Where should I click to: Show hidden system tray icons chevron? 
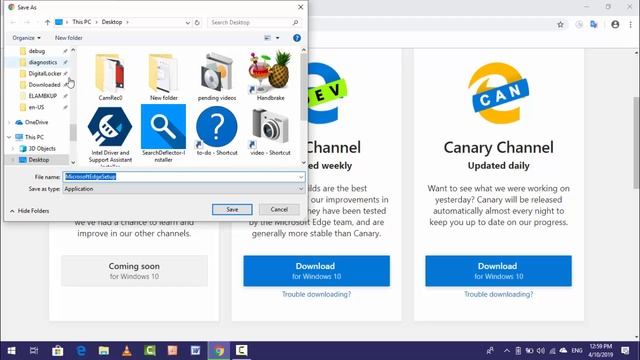click(507, 351)
